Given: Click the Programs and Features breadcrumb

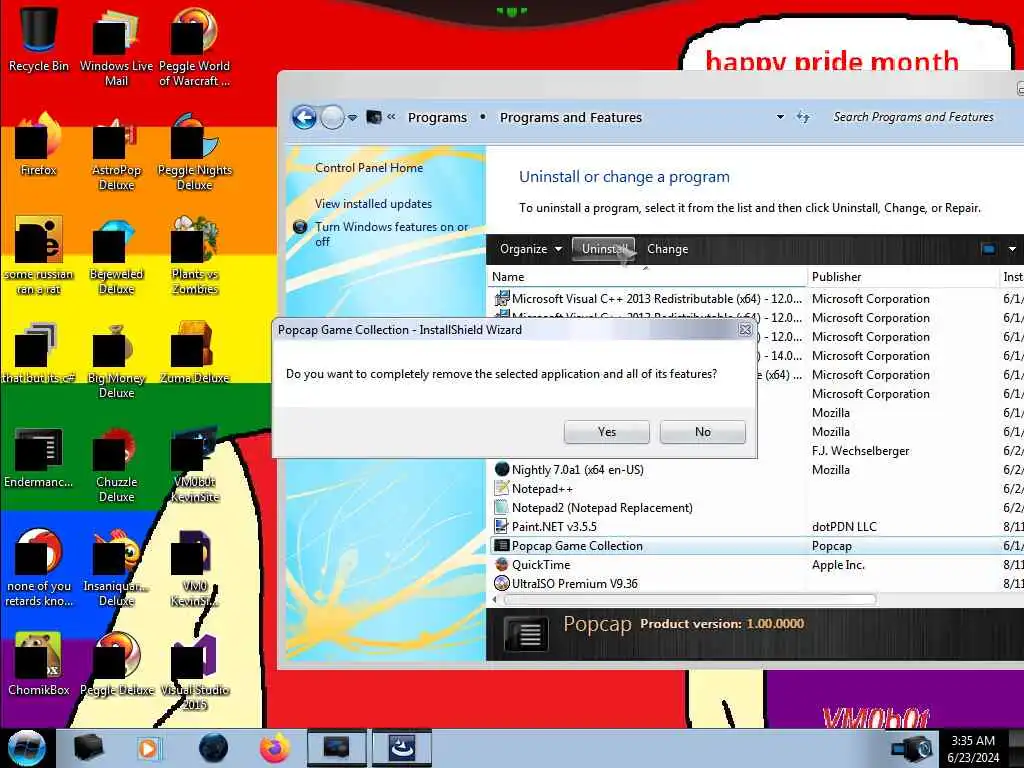Looking at the screenshot, I should point(571,118).
